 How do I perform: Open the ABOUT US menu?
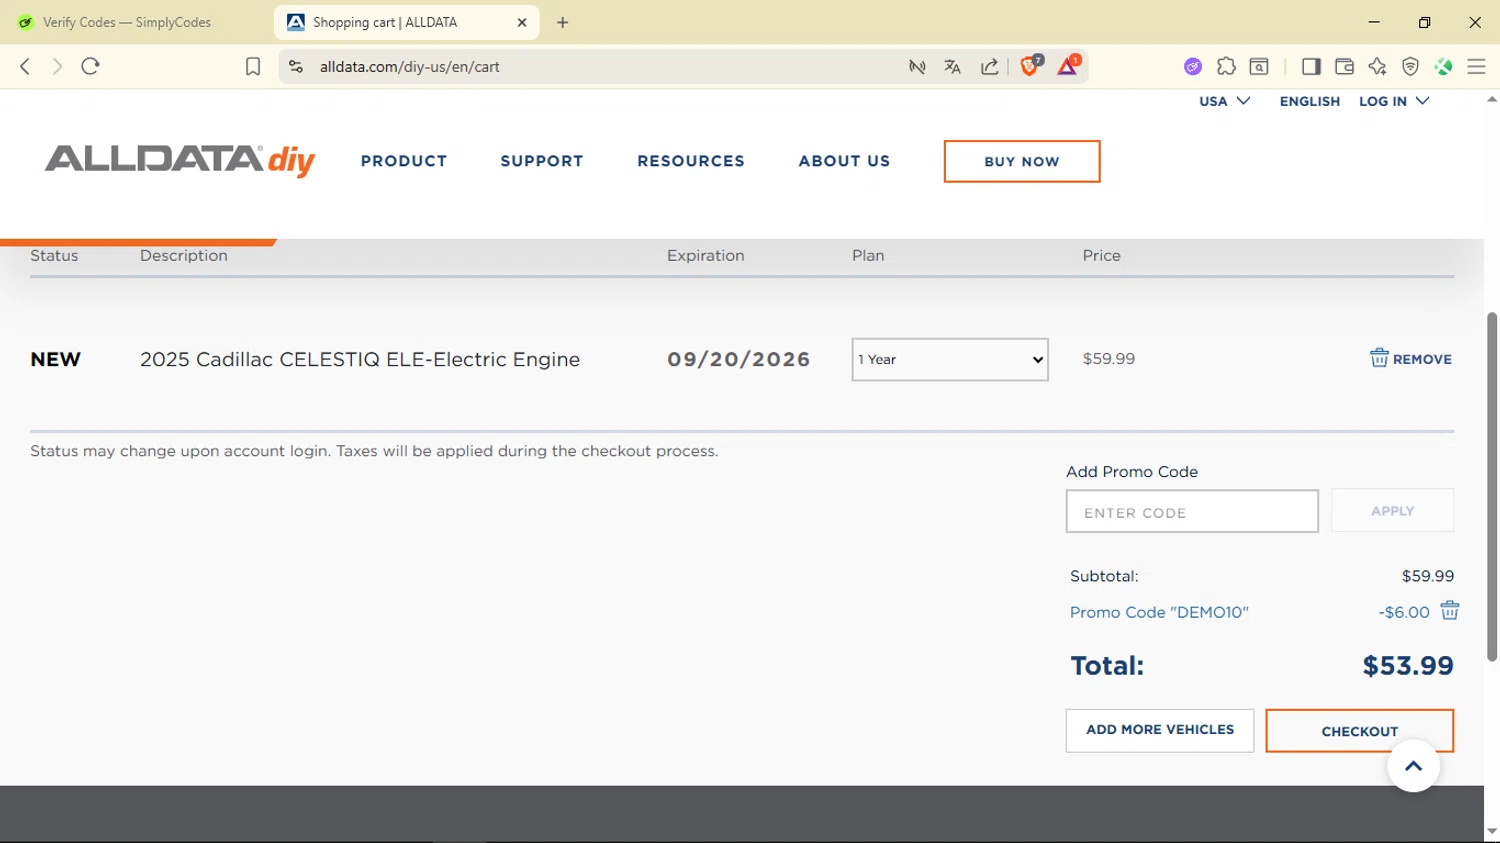[x=844, y=161]
